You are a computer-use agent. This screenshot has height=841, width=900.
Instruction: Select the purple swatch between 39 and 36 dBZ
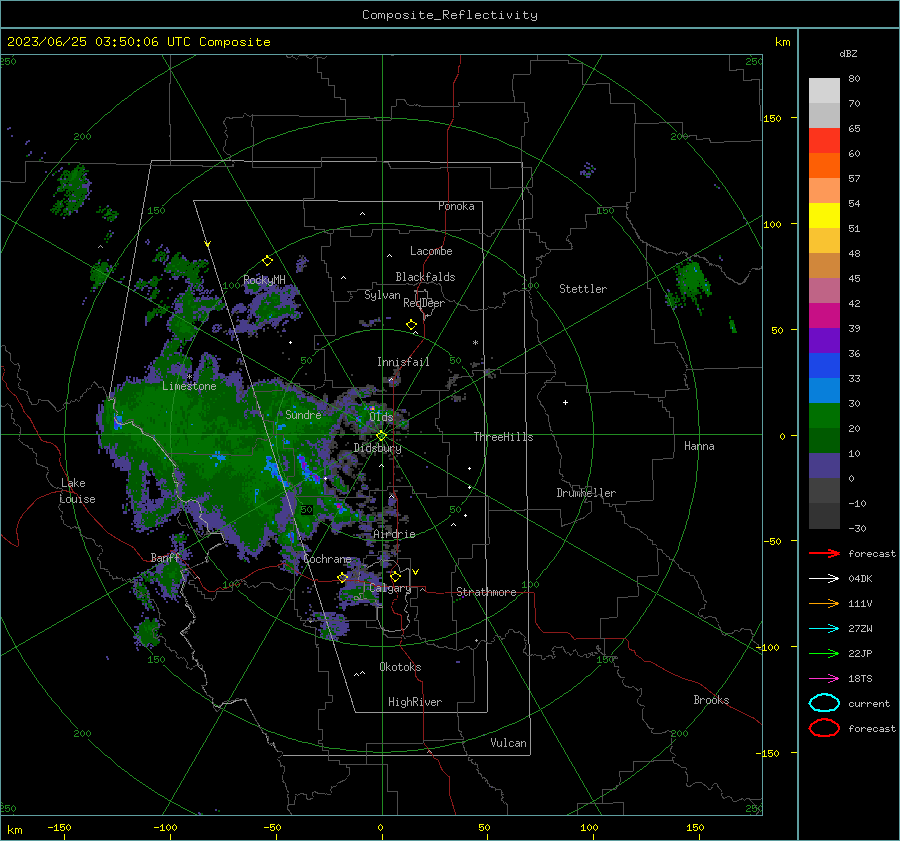[x=824, y=340]
